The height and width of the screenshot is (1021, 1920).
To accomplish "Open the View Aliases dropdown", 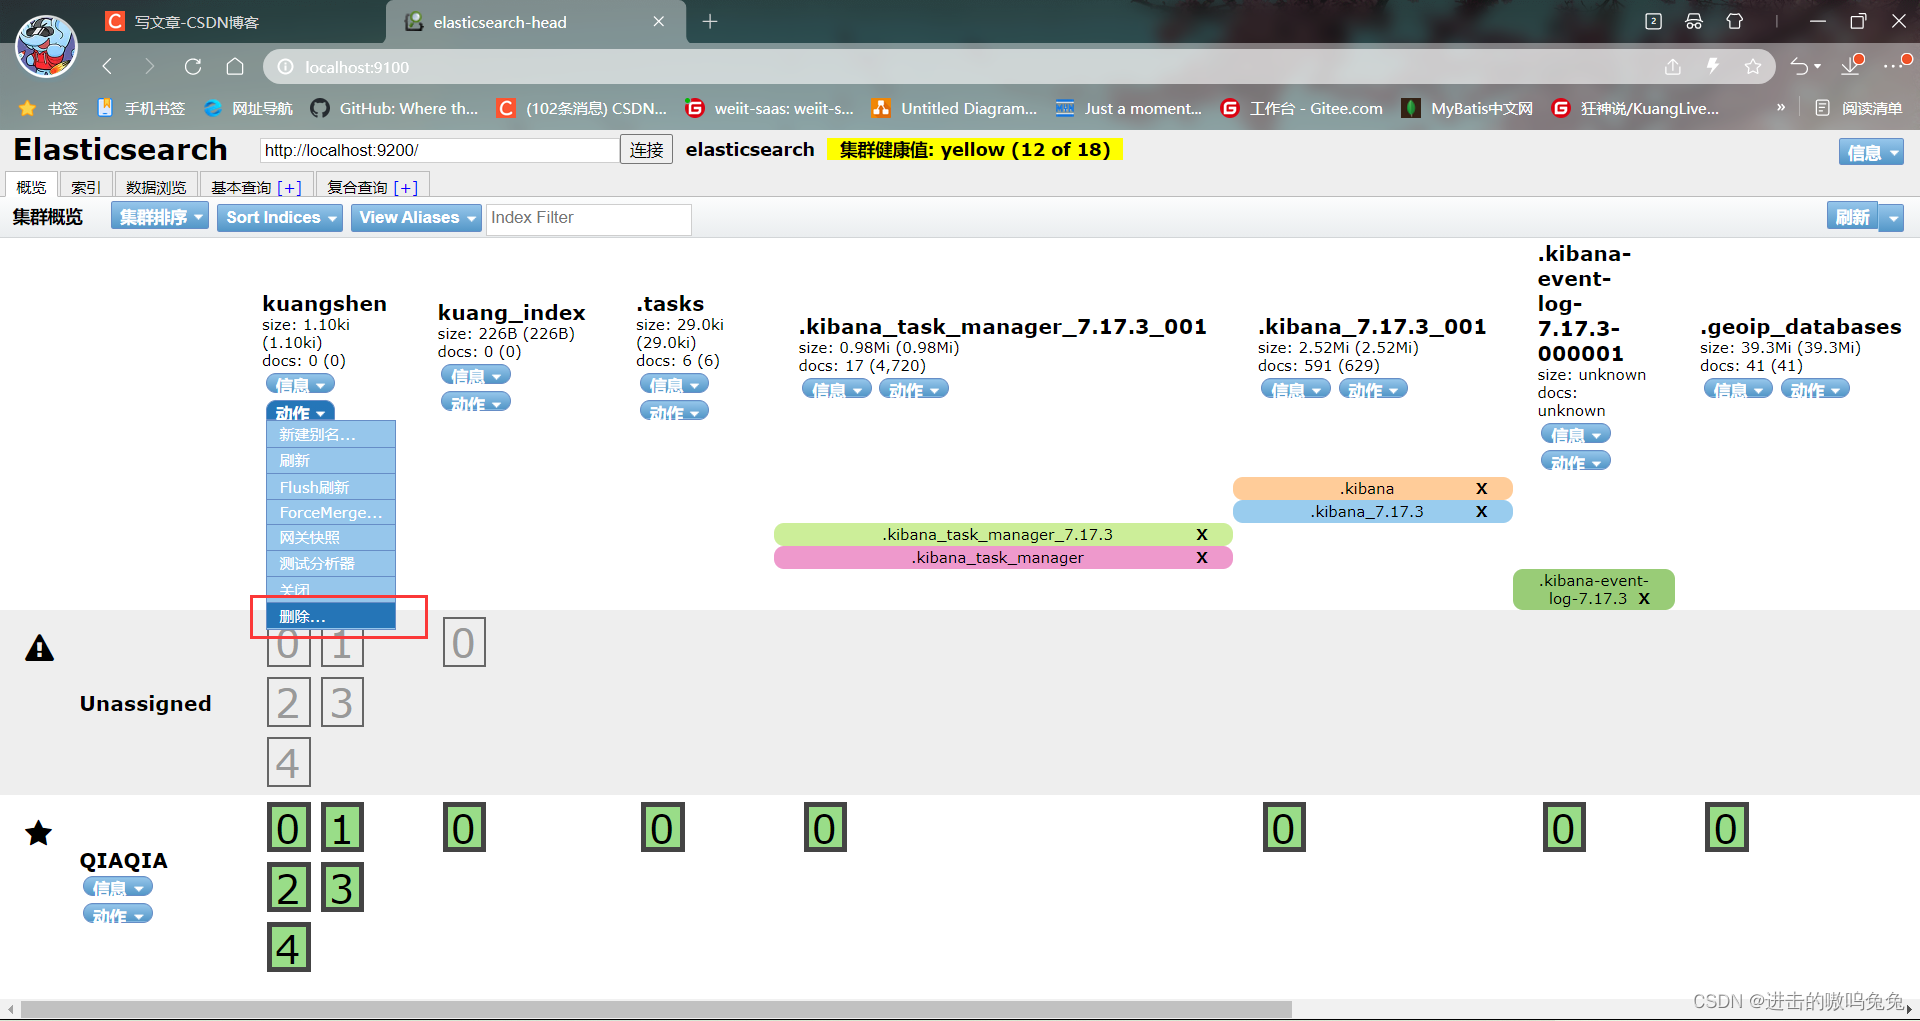I will pos(417,217).
